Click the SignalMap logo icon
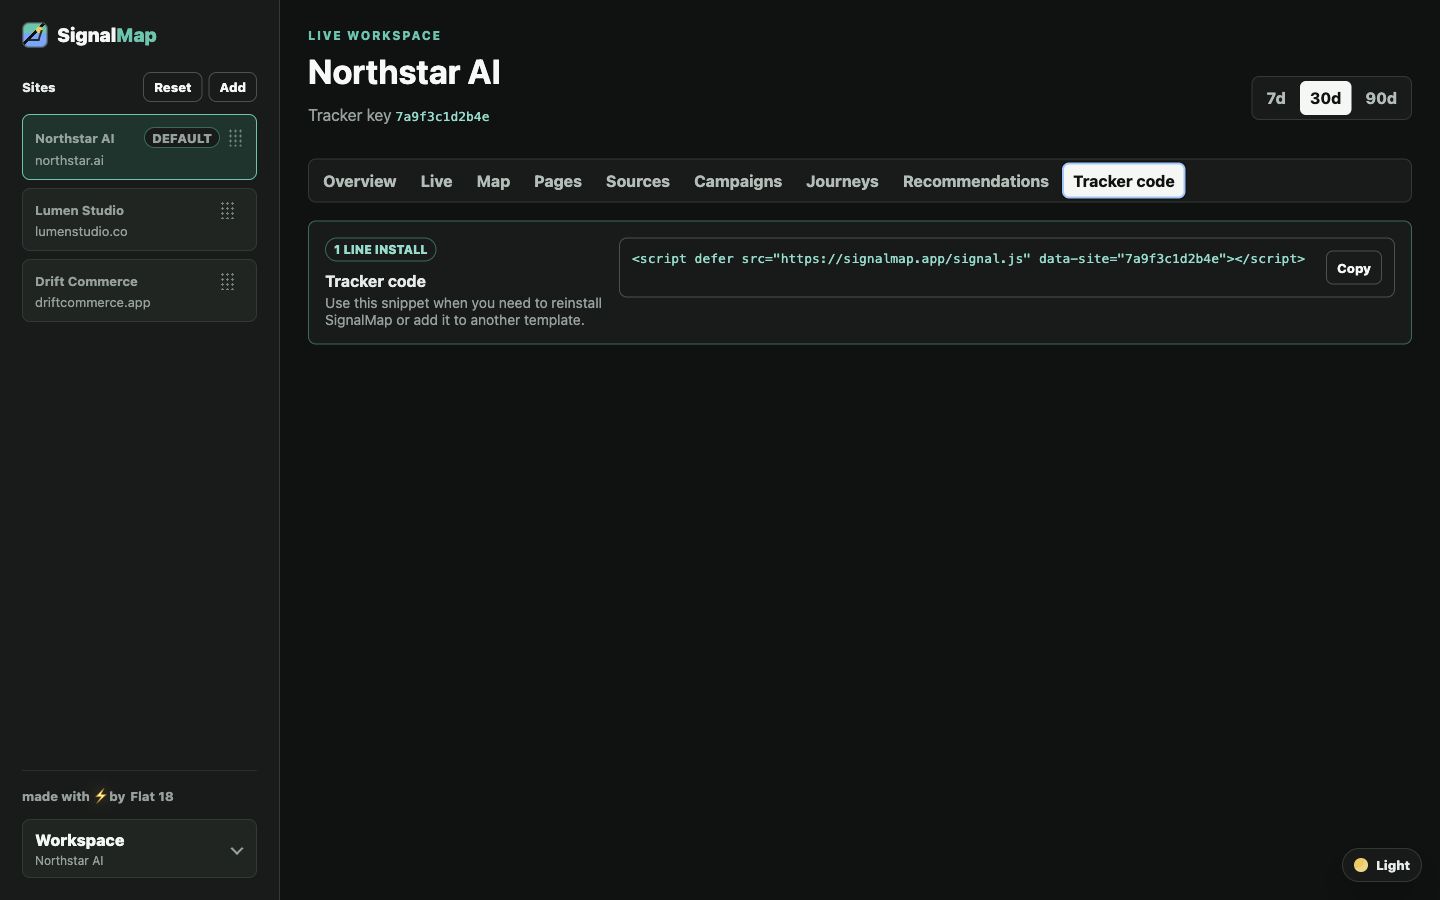Viewport: 1440px width, 900px height. (x=35, y=35)
